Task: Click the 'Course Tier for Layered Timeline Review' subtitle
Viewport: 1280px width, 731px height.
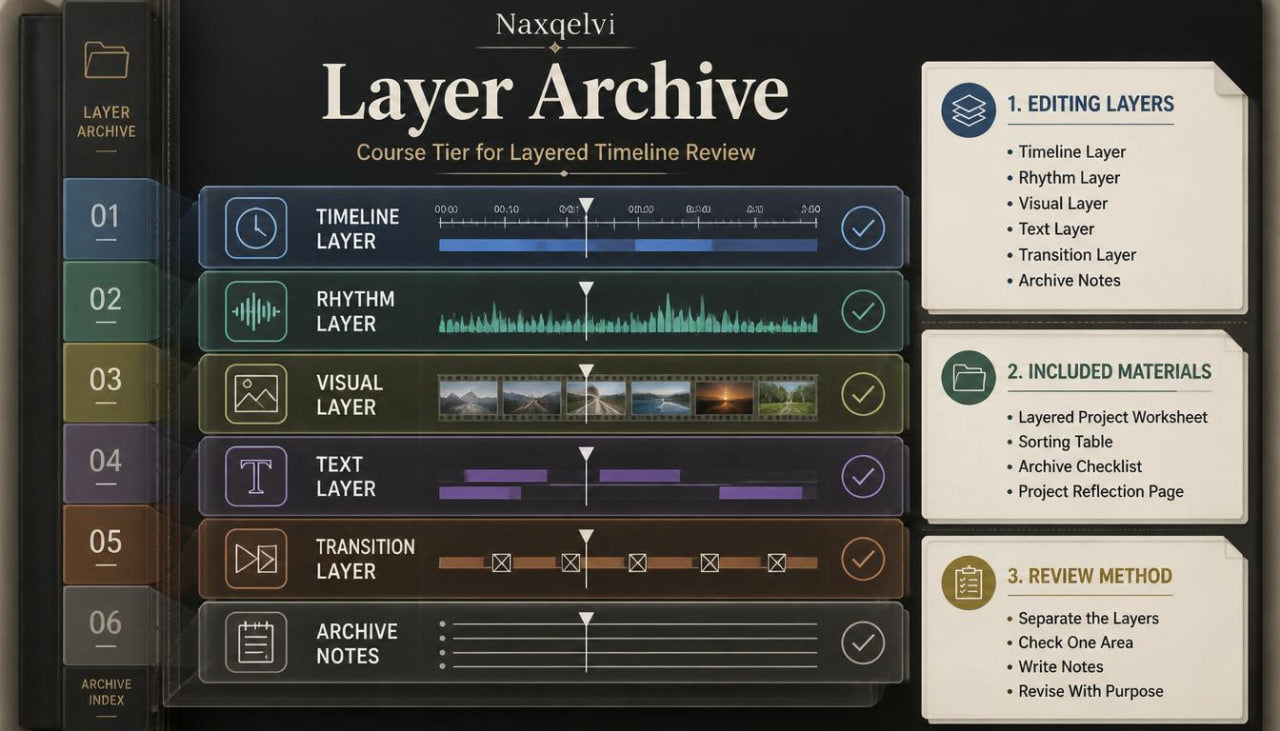Action: tap(556, 153)
